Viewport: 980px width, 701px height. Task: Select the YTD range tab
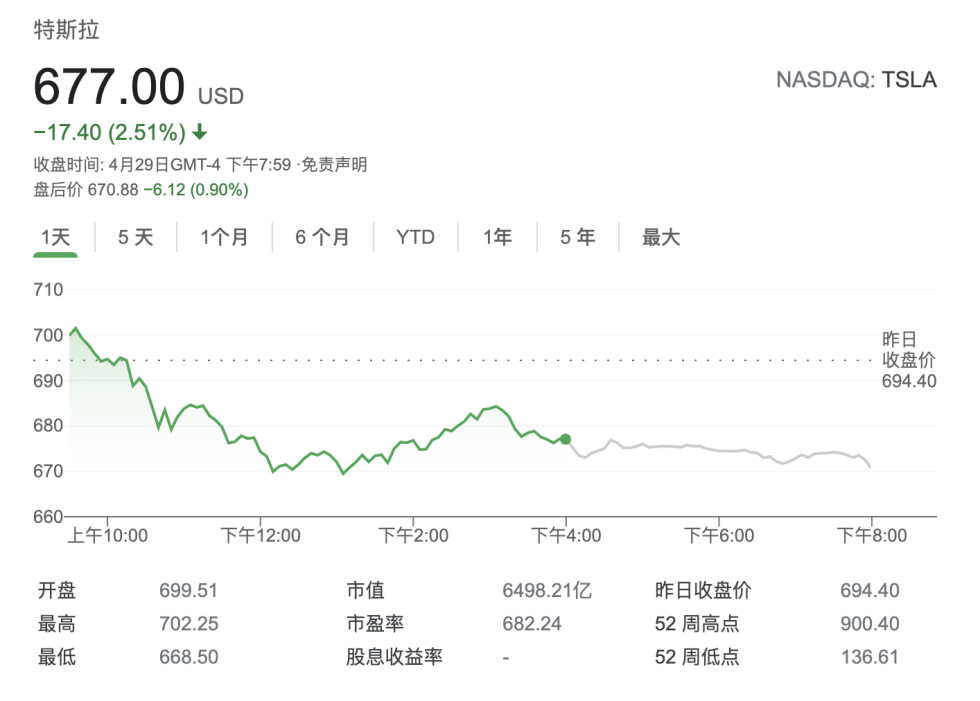[415, 237]
